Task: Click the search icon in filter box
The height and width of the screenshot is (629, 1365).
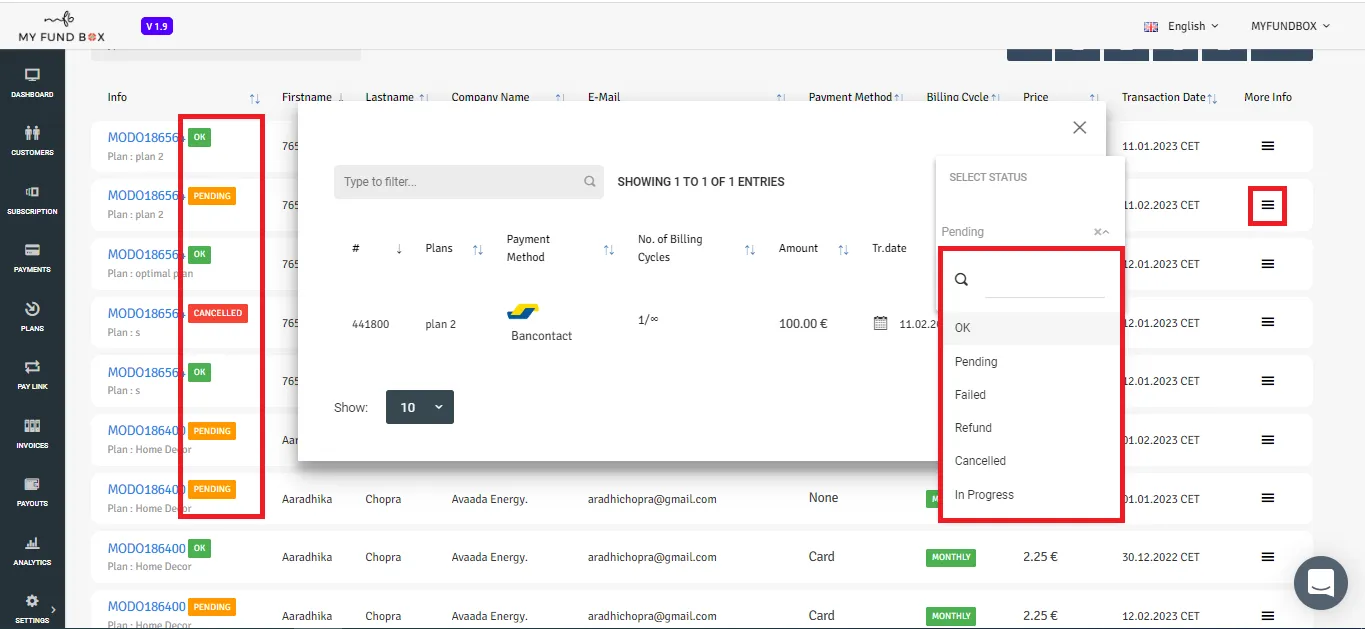Action: [x=590, y=182]
